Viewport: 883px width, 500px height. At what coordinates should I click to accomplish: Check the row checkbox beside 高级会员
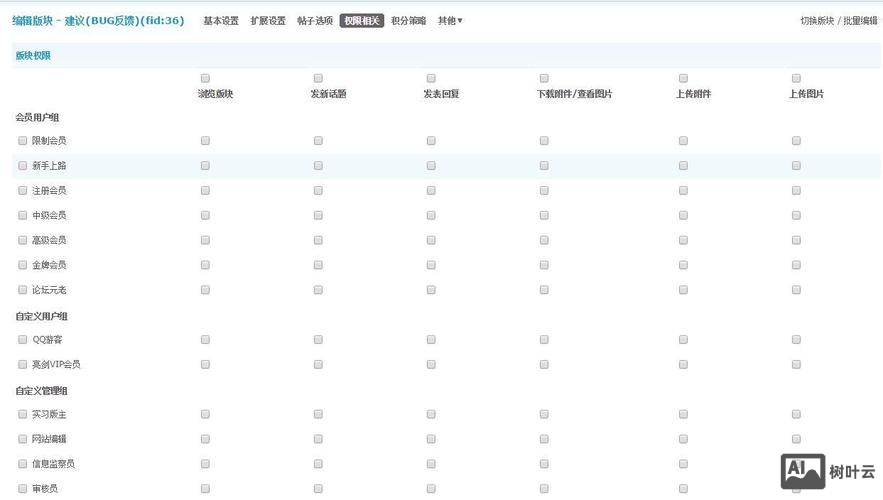pyautogui.click(x=23, y=240)
